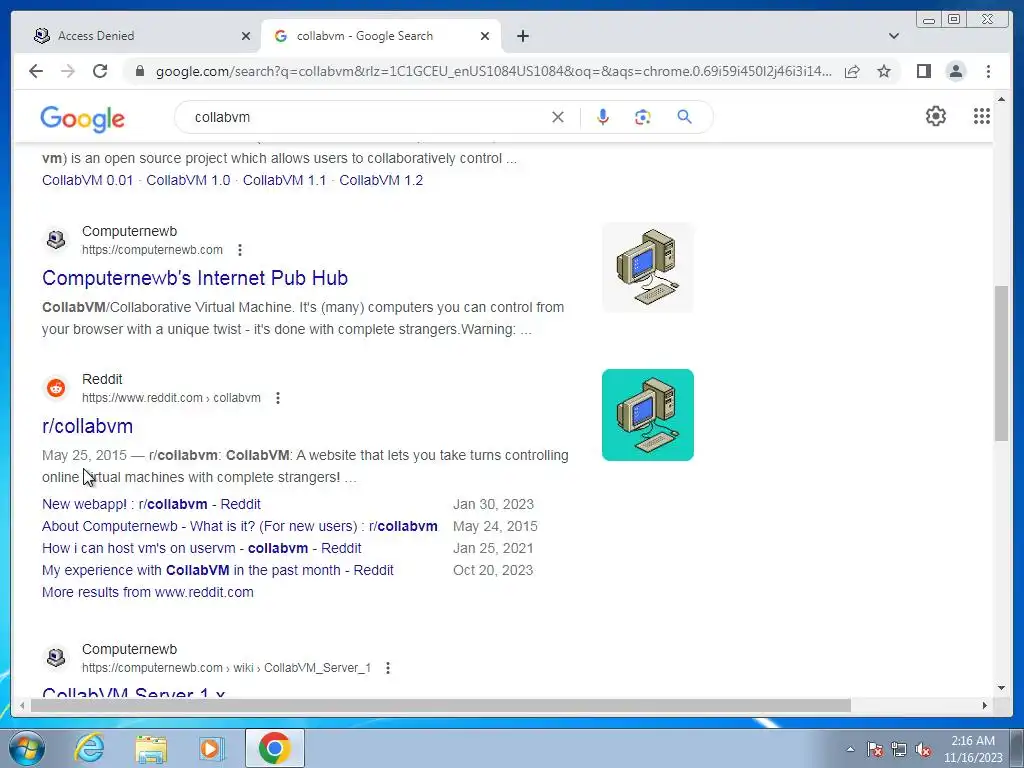
Task: Click the vertical page scrollbar thumb
Action: pyautogui.click(x=1001, y=363)
